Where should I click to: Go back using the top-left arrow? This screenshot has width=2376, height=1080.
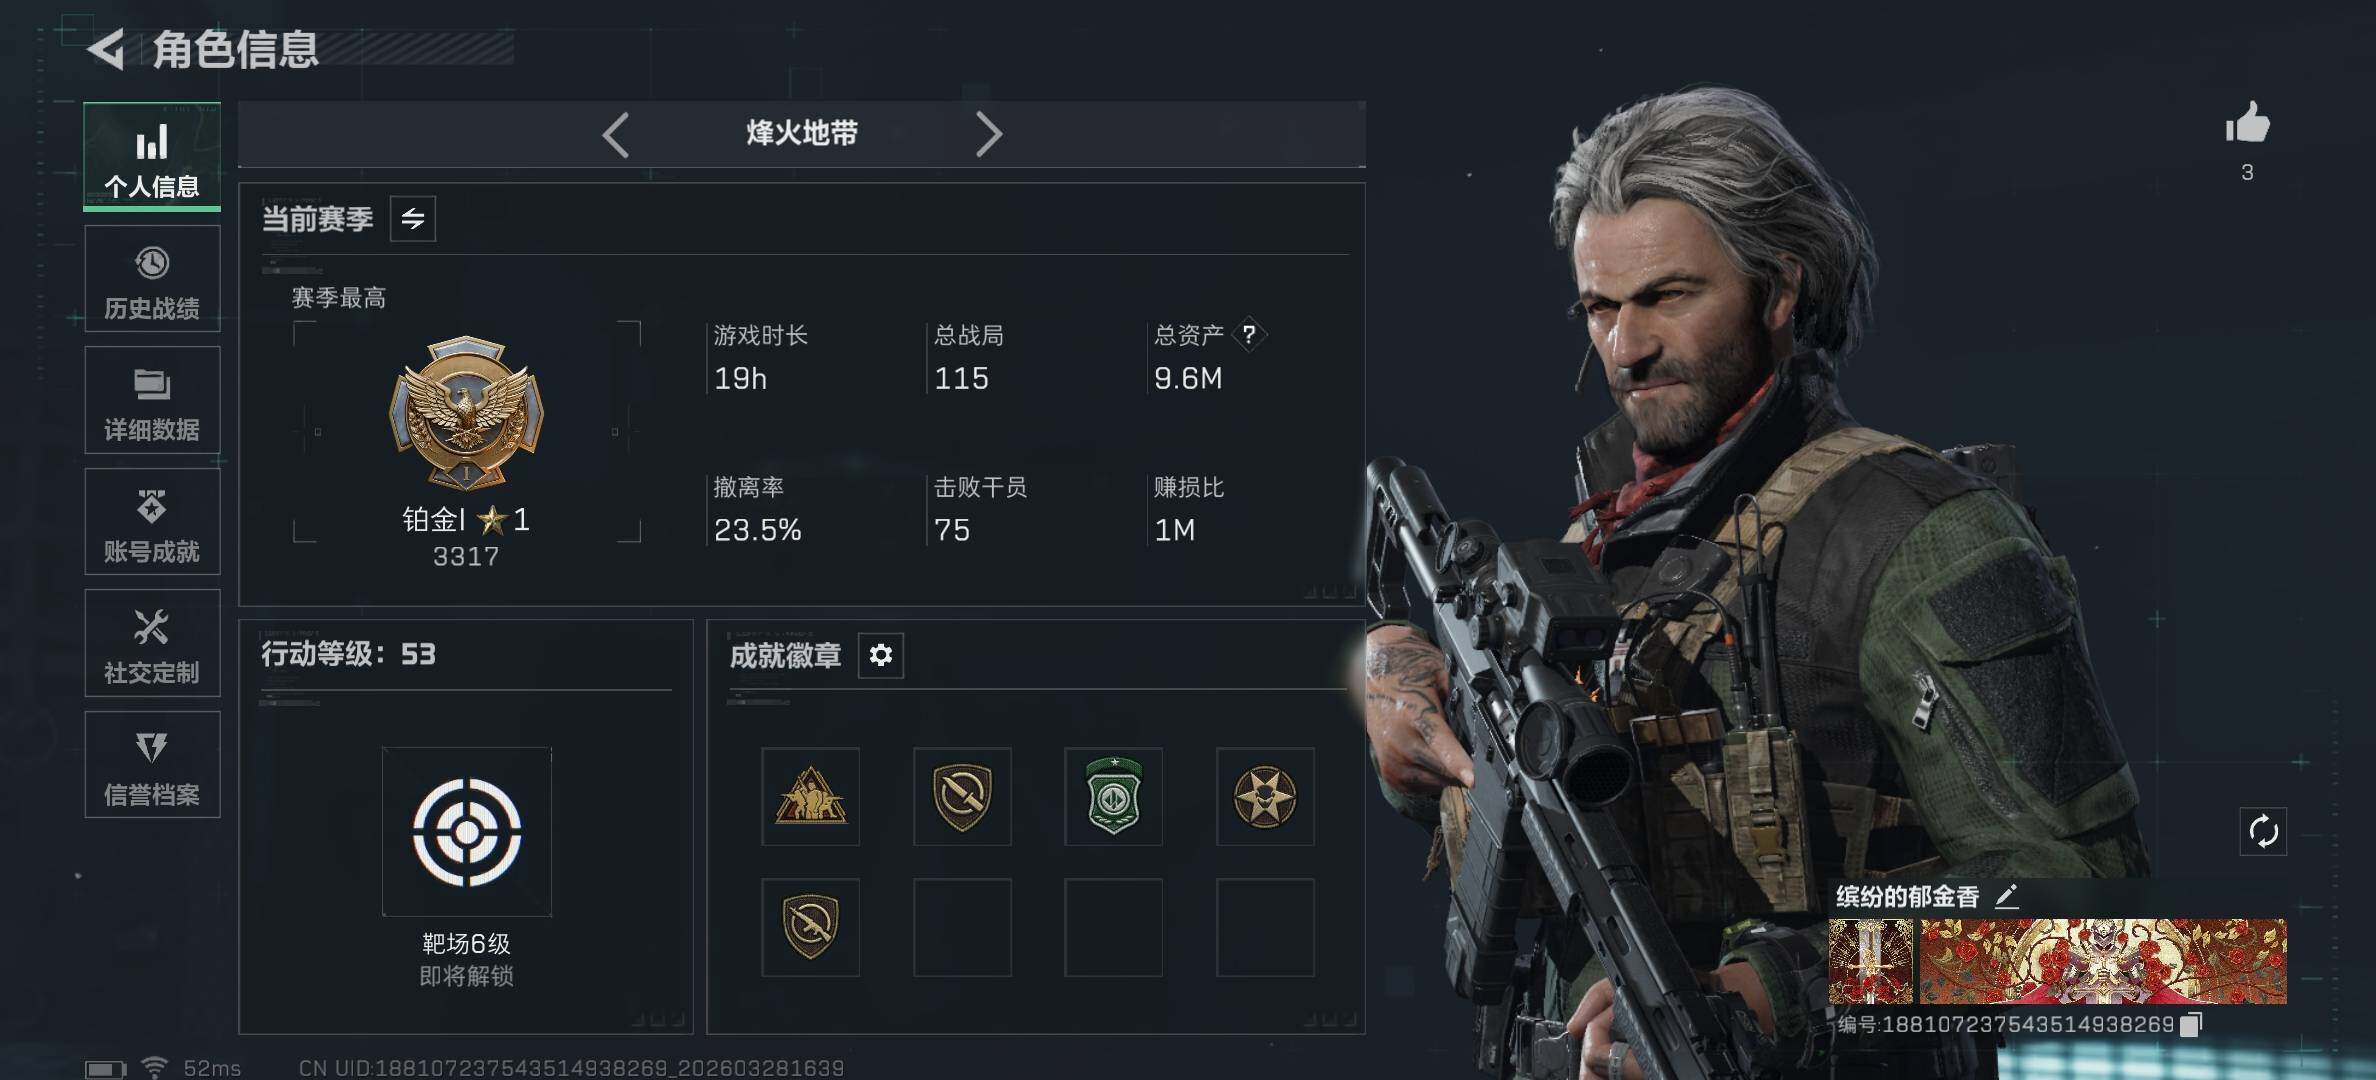(107, 49)
